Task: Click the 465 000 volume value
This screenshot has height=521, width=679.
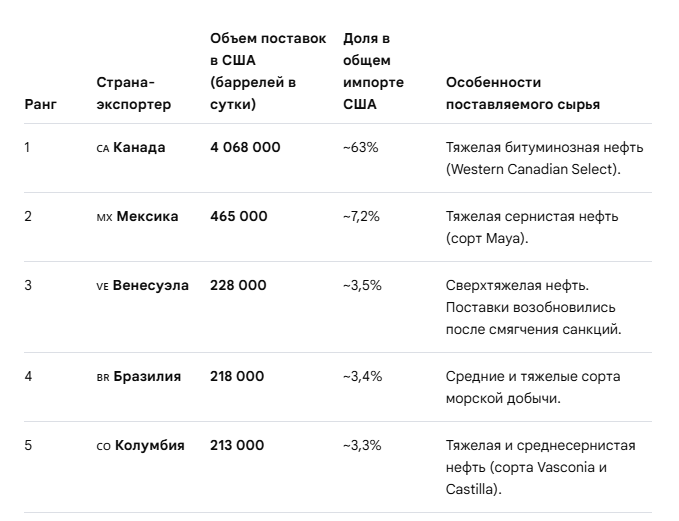Action: 239,217
